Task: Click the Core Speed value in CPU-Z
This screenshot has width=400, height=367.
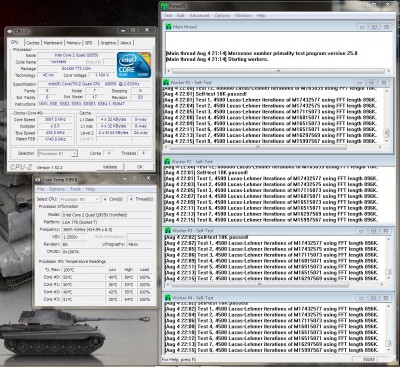Action: click(x=54, y=120)
